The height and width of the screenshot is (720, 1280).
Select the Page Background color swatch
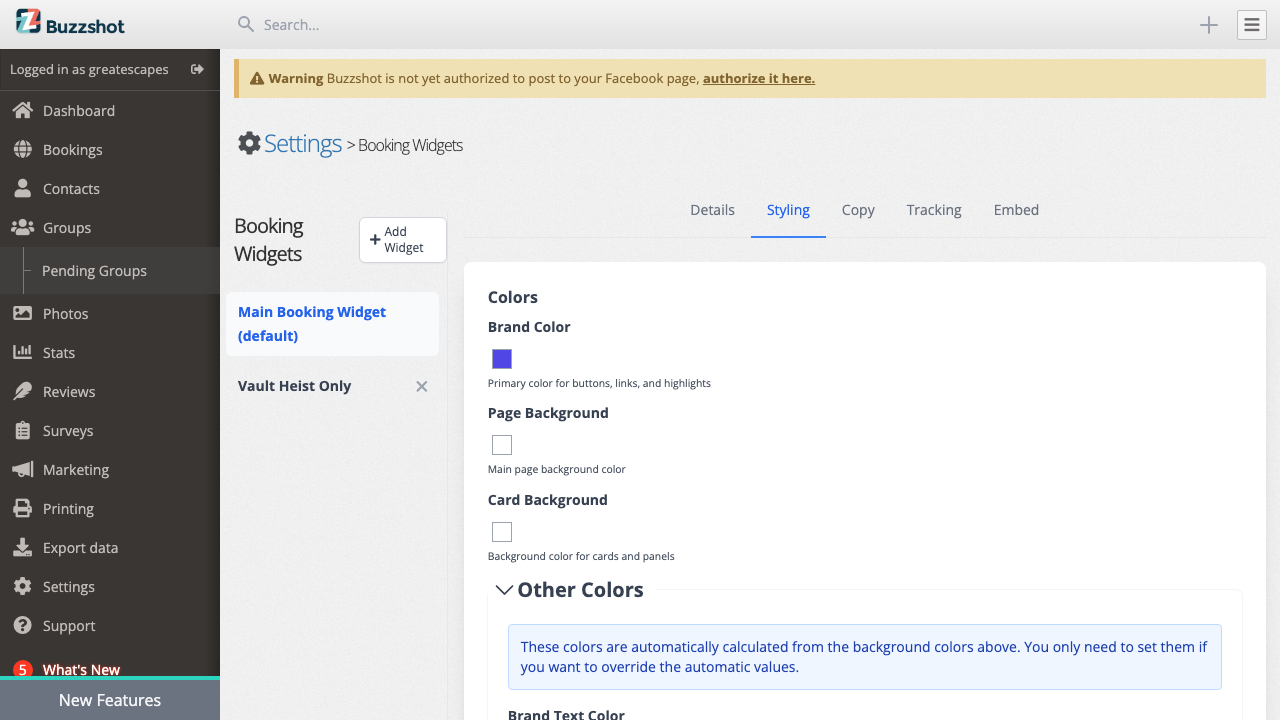coord(502,445)
